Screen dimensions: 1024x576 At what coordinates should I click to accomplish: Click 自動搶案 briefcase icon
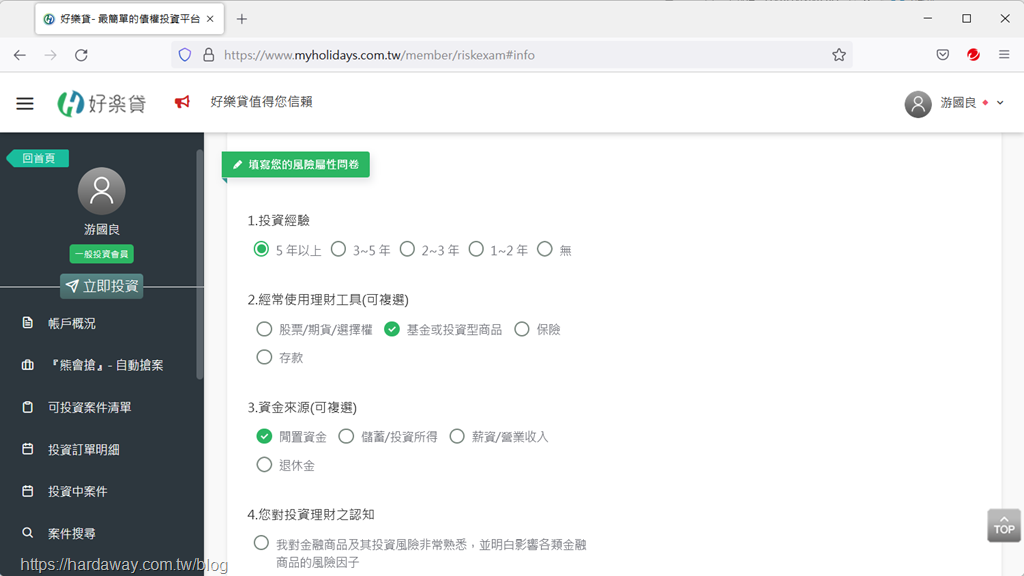pos(27,364)
